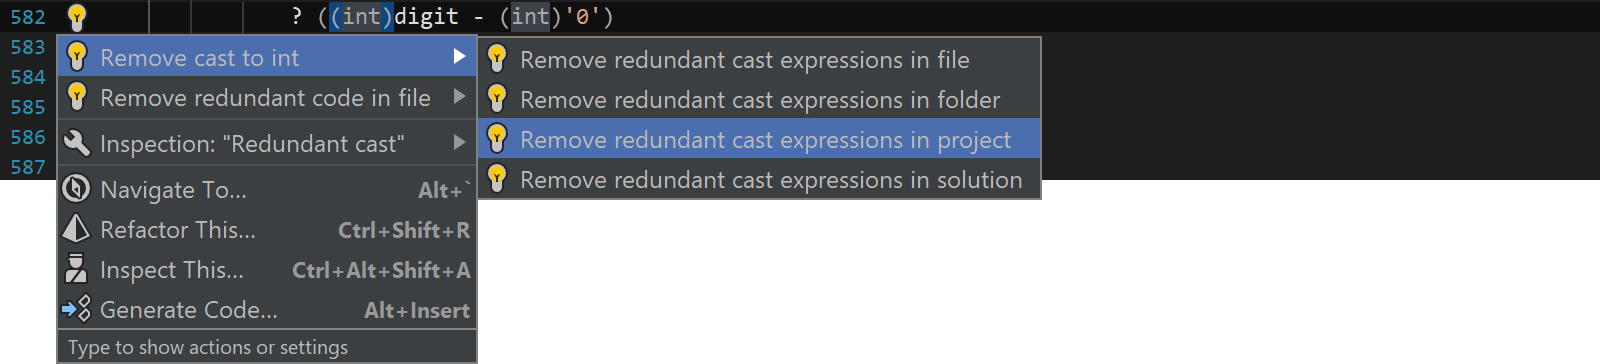Click the Type to show actions search field
1600x364 pixels.
coord(267,347)
